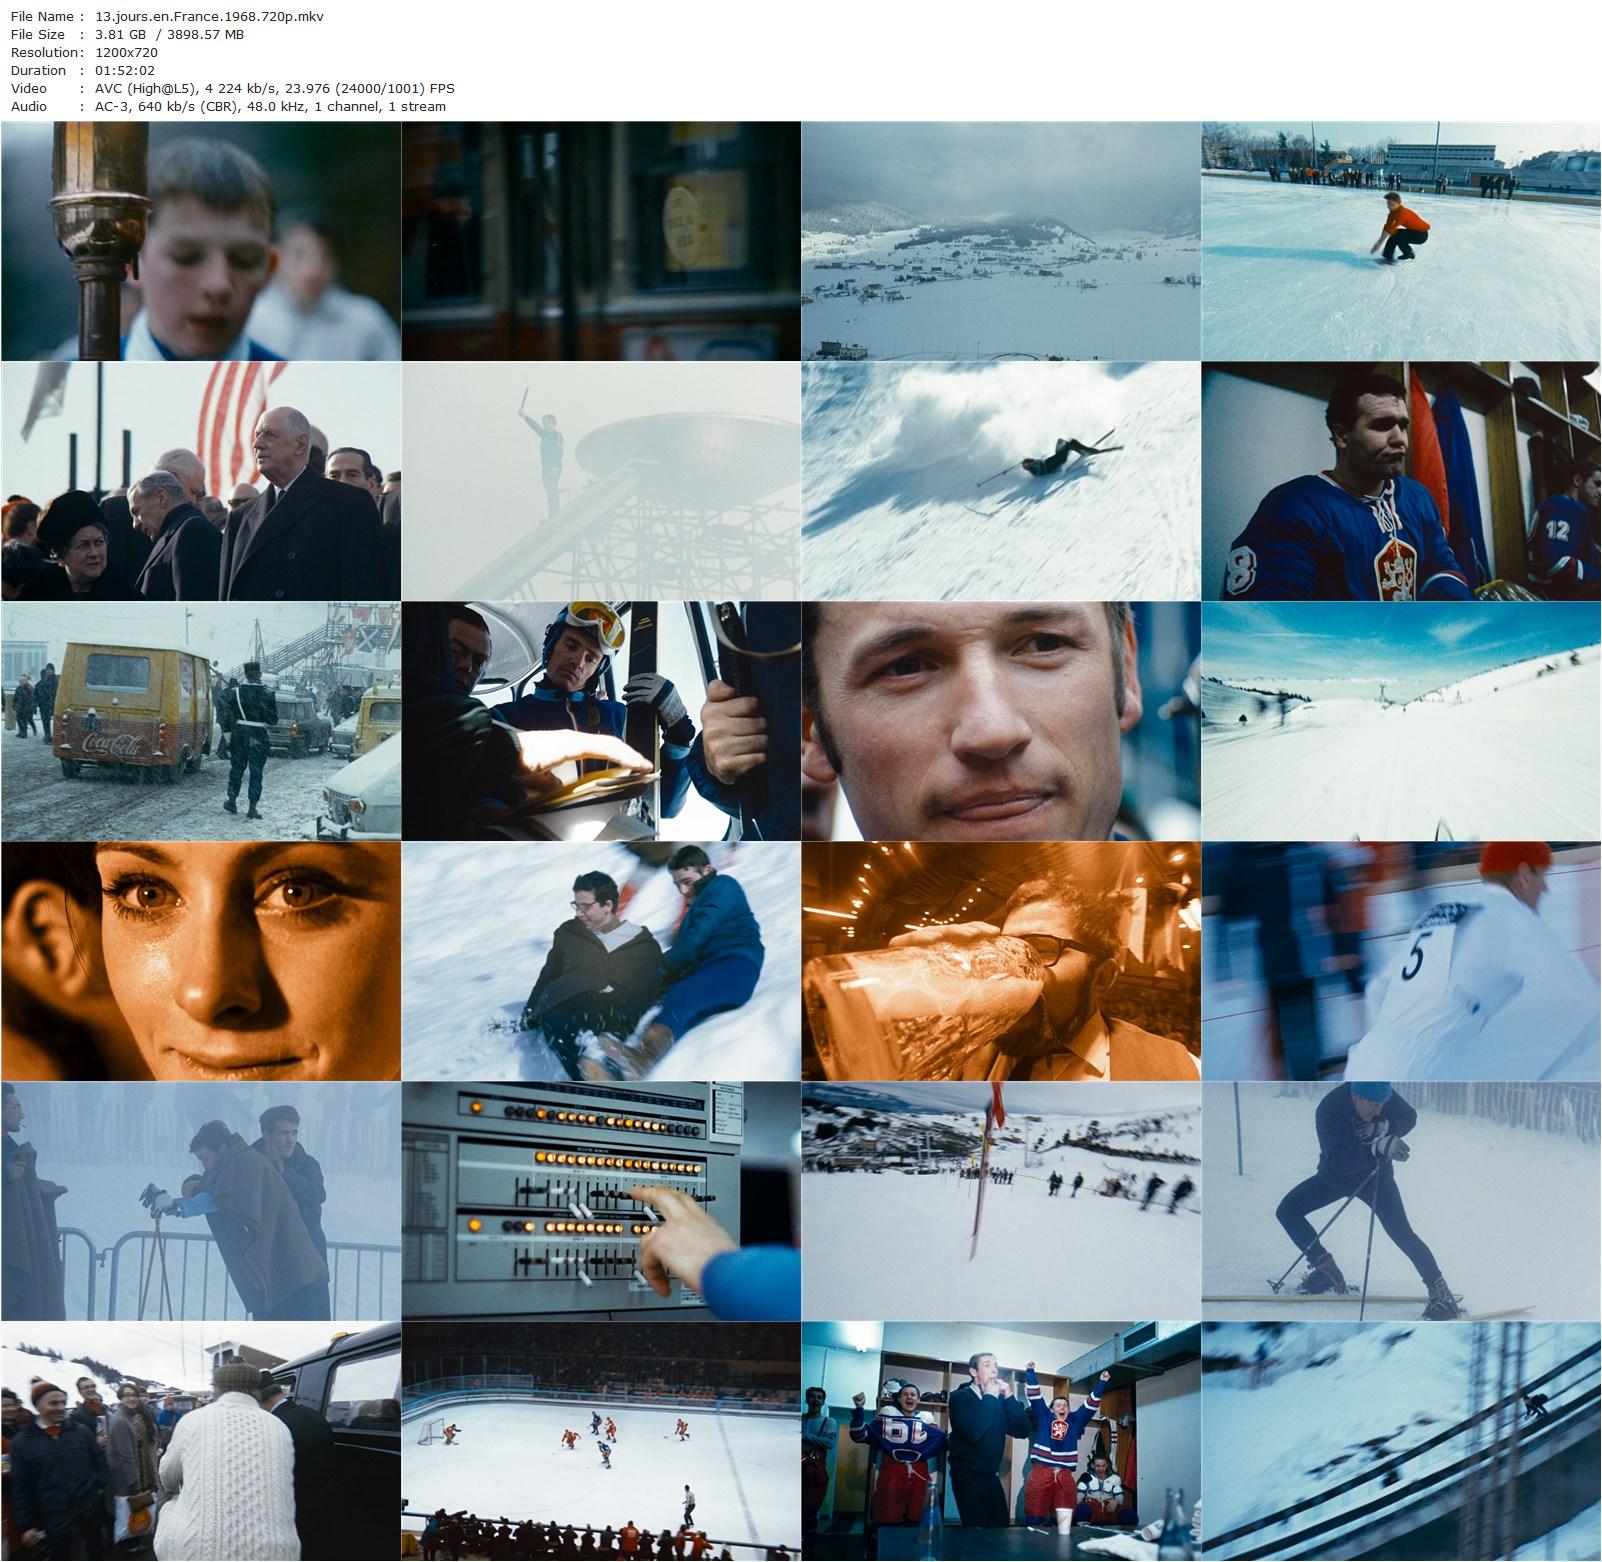1602x1562 pixels.
Task: Select the snowy valley landscape thumbnail
Action: [1001, 241]
